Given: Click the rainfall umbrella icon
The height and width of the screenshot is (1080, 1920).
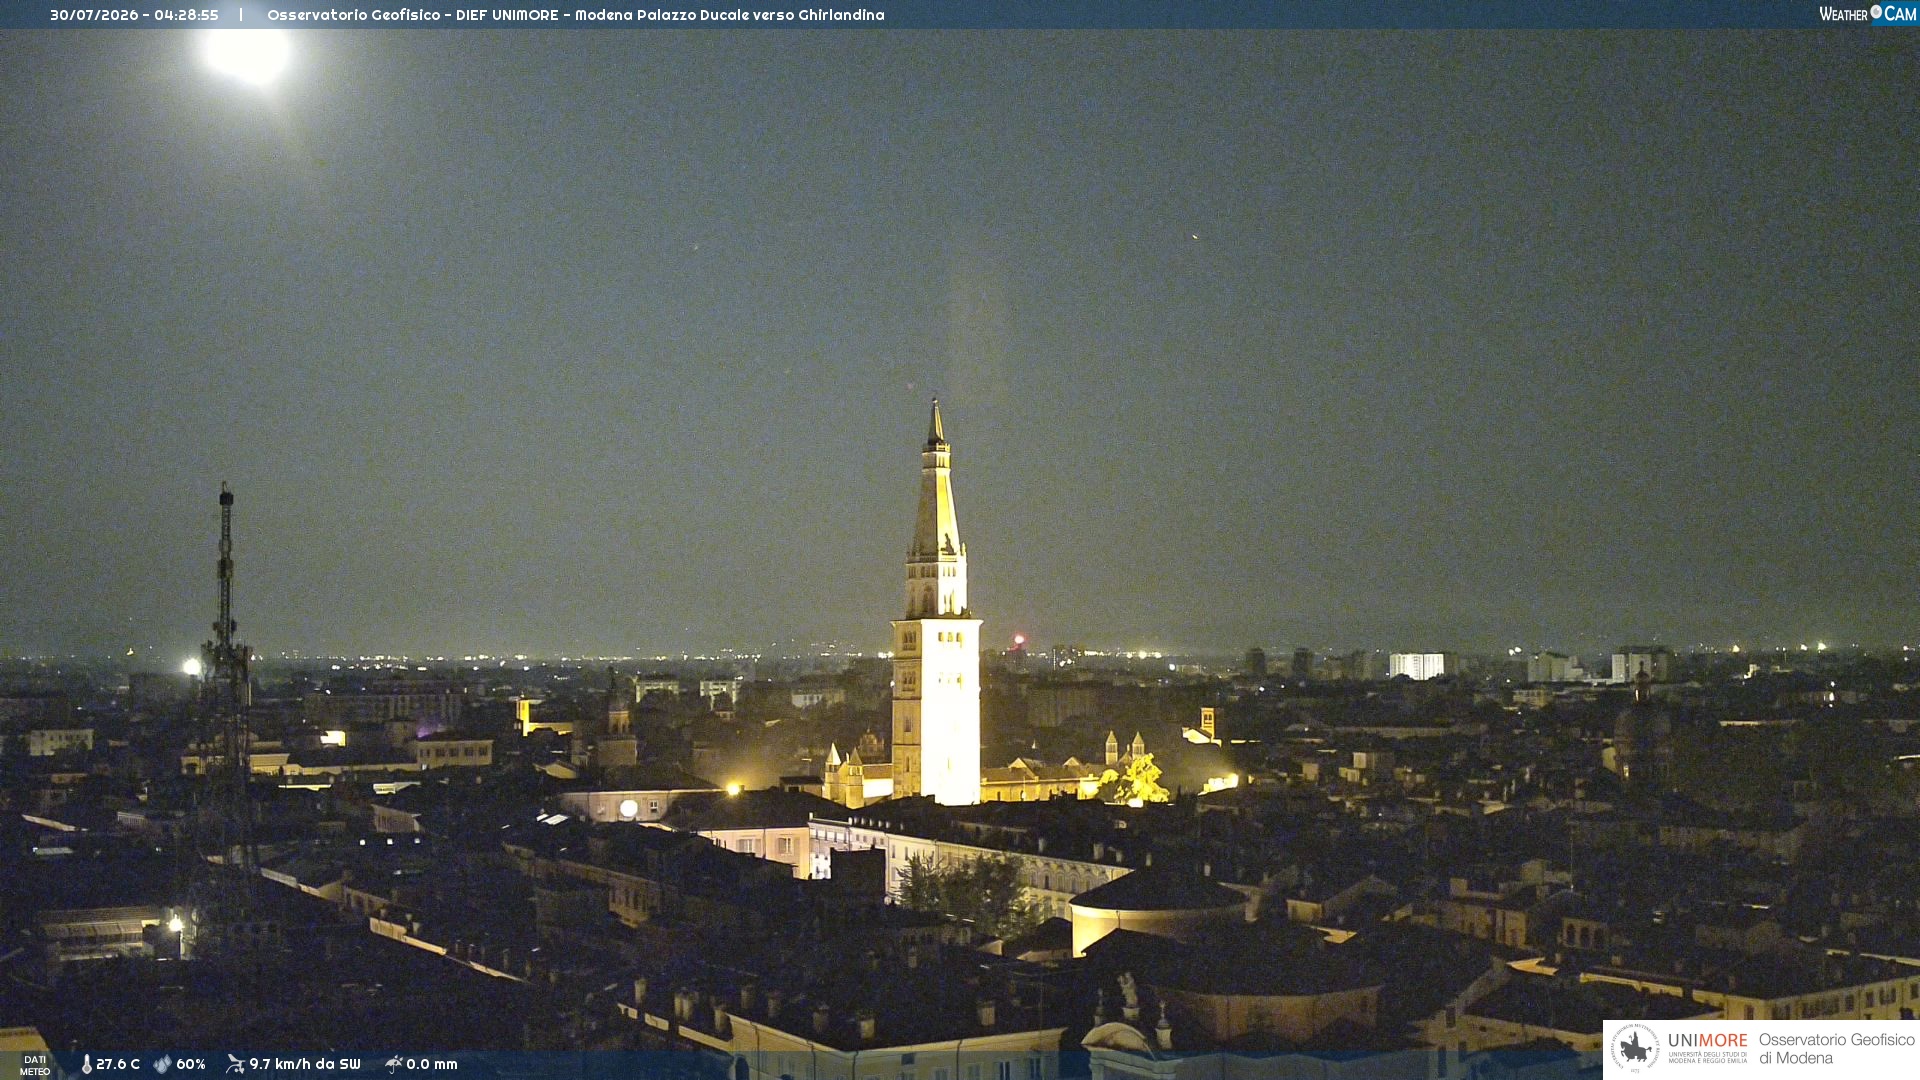Looking at the screenshot, I should point(394,1064).
